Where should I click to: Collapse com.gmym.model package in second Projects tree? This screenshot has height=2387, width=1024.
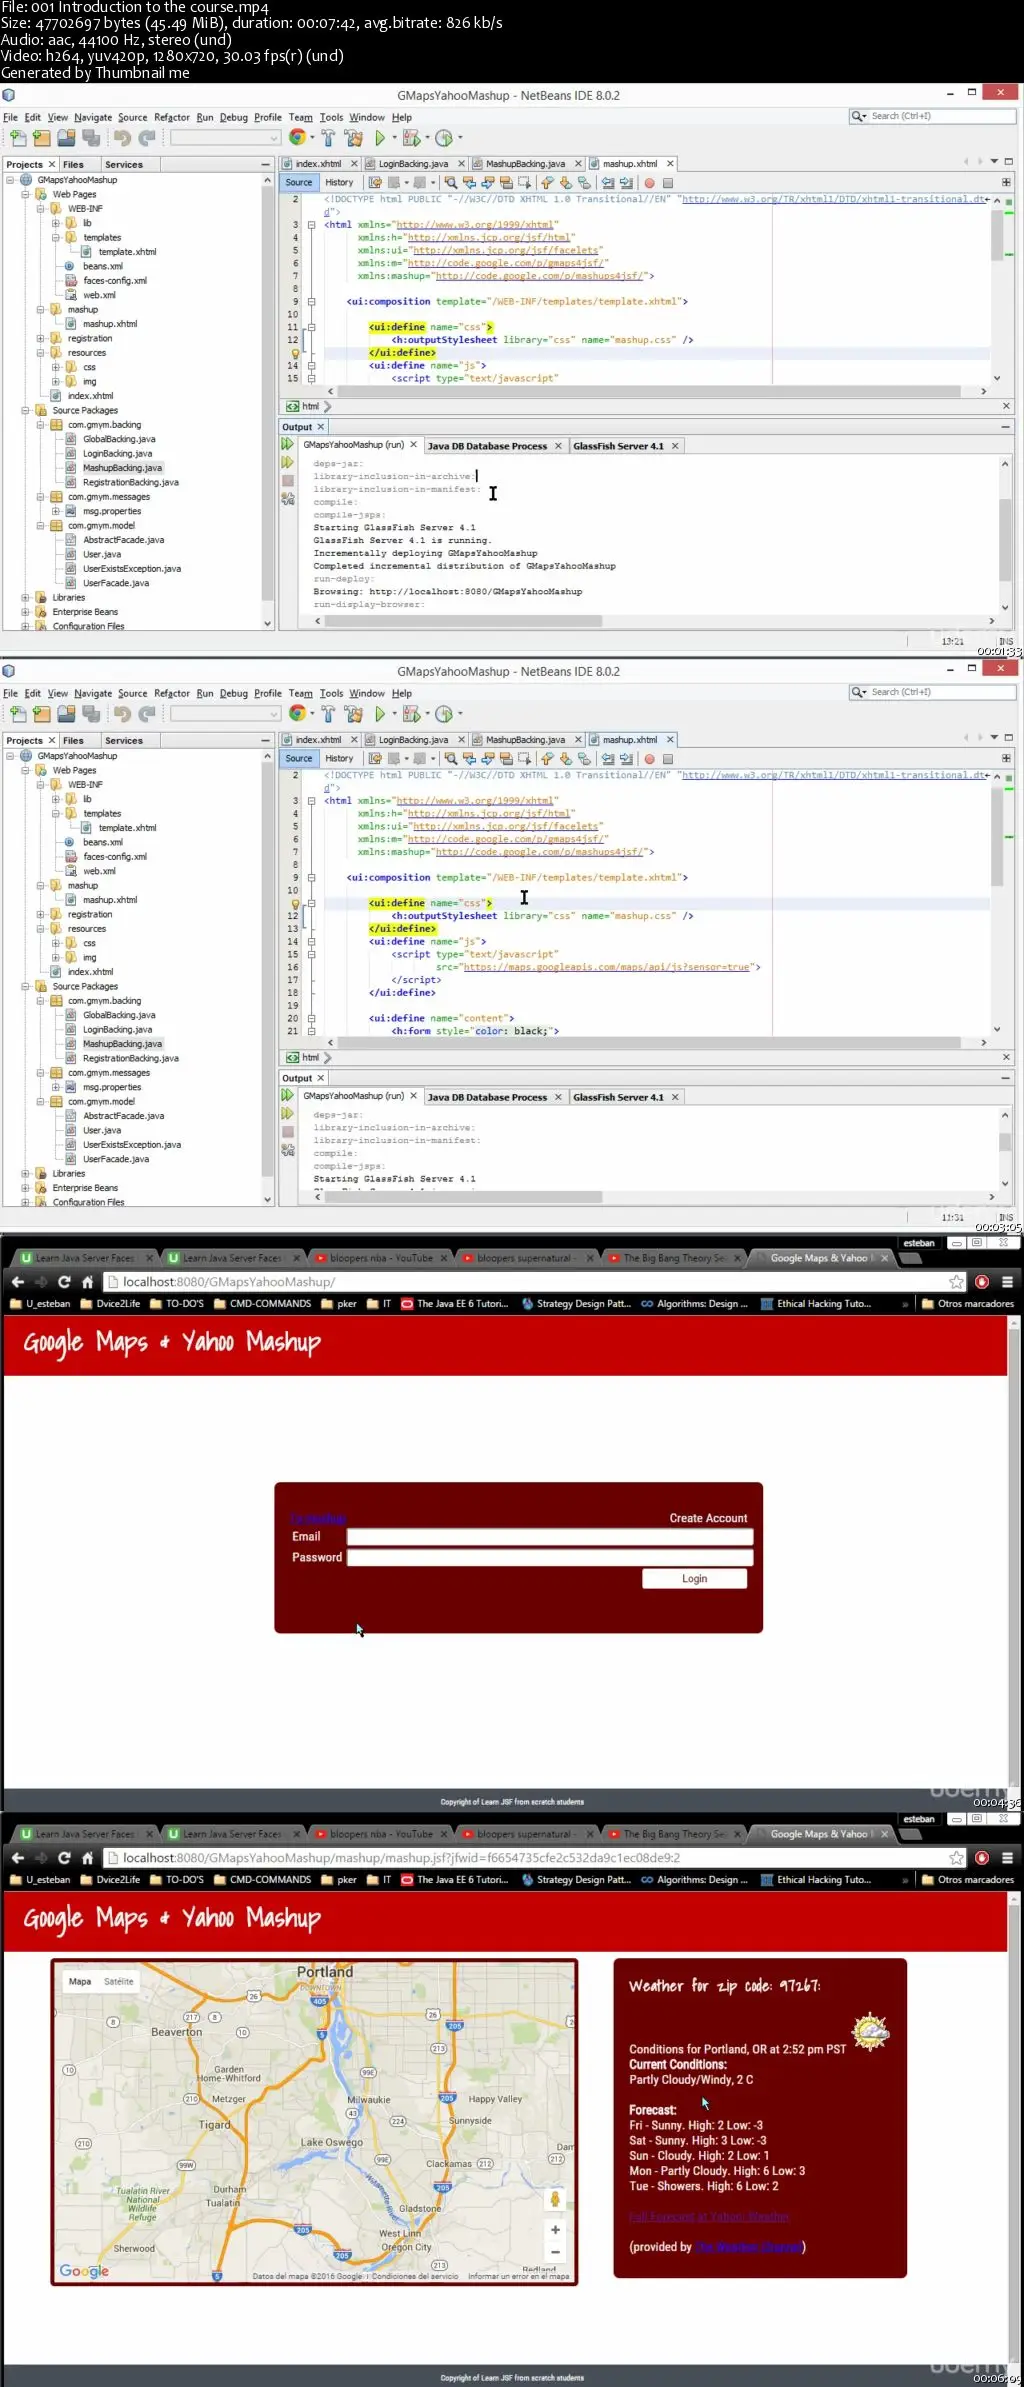point(41,1101)
